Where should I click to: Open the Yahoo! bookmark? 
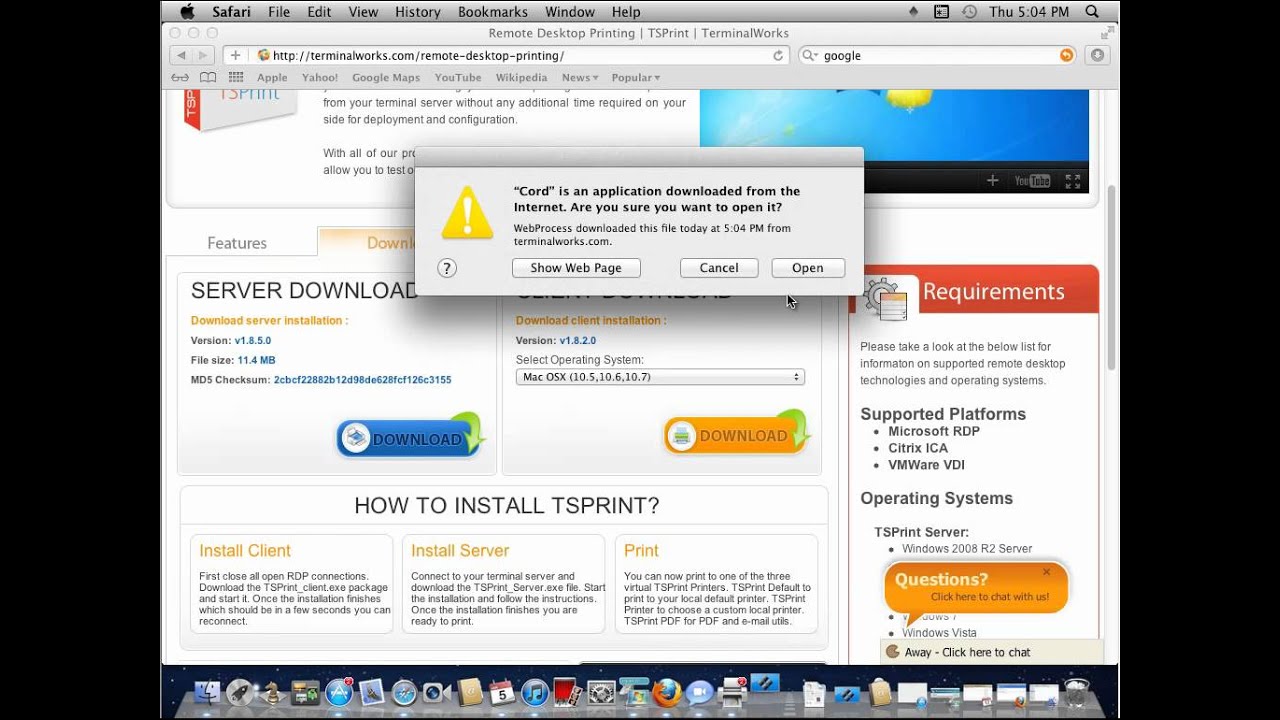(320, 77)
